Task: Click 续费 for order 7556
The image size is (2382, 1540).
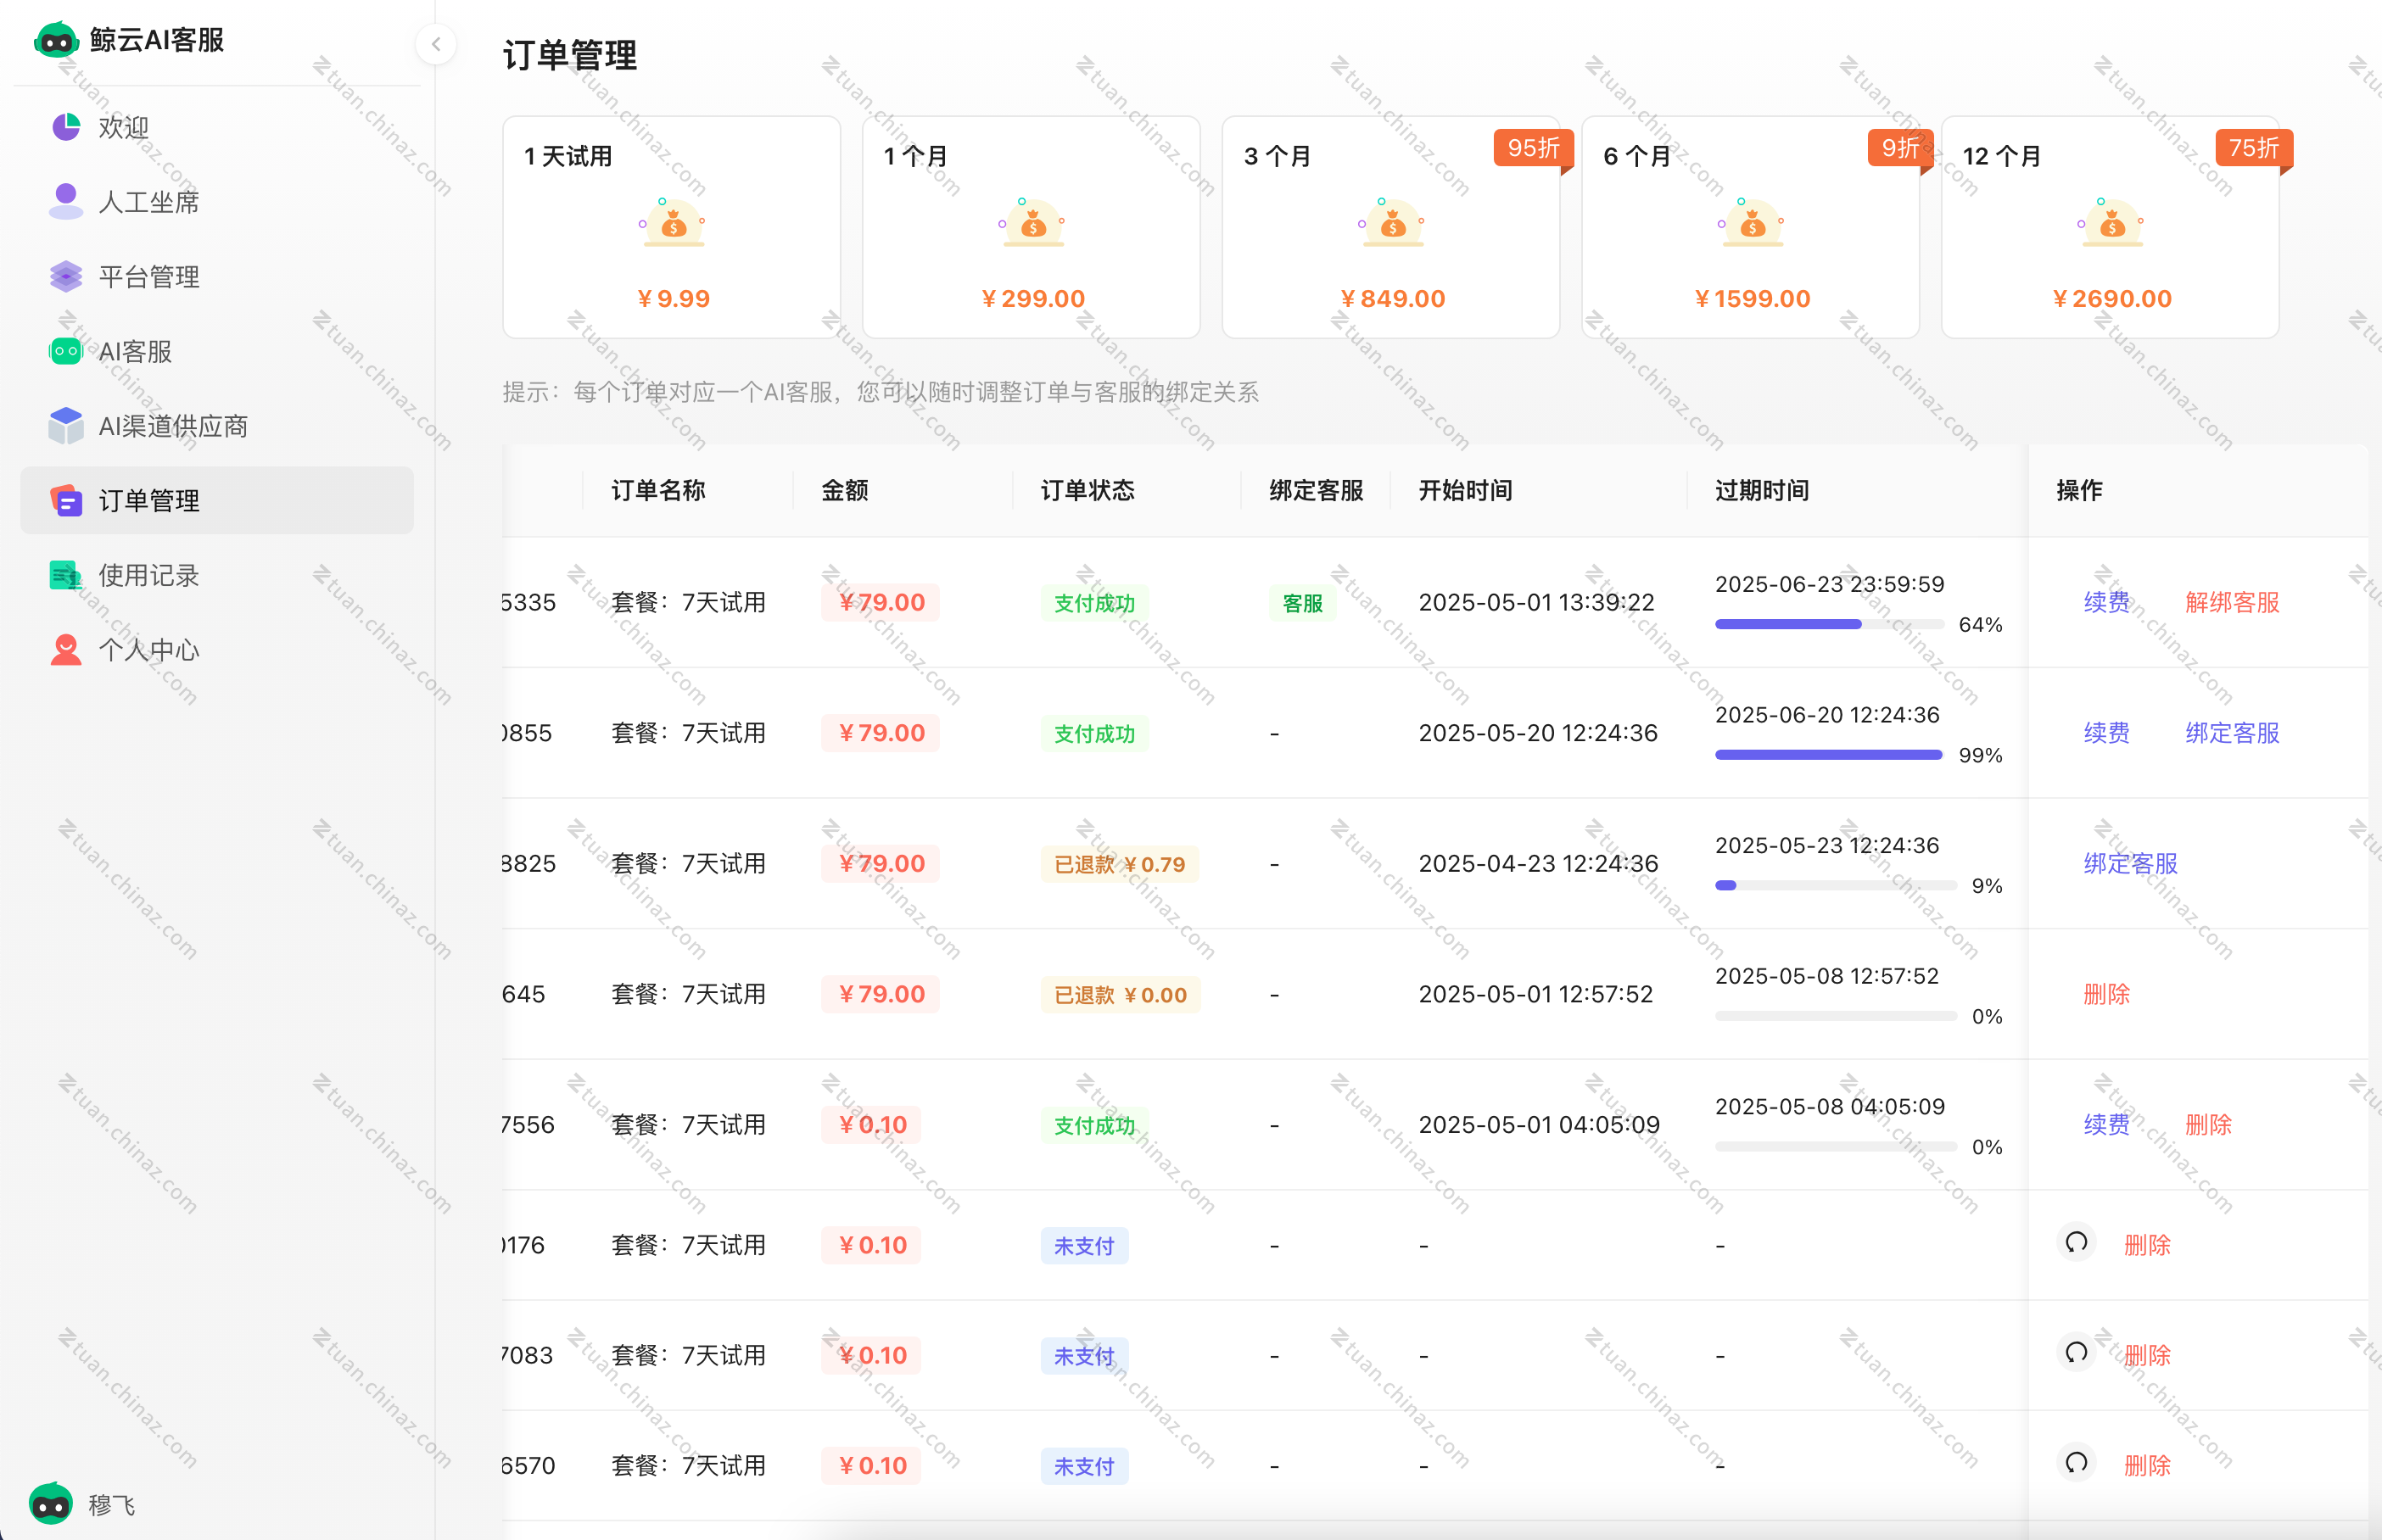Action: pos(2107,1124)
